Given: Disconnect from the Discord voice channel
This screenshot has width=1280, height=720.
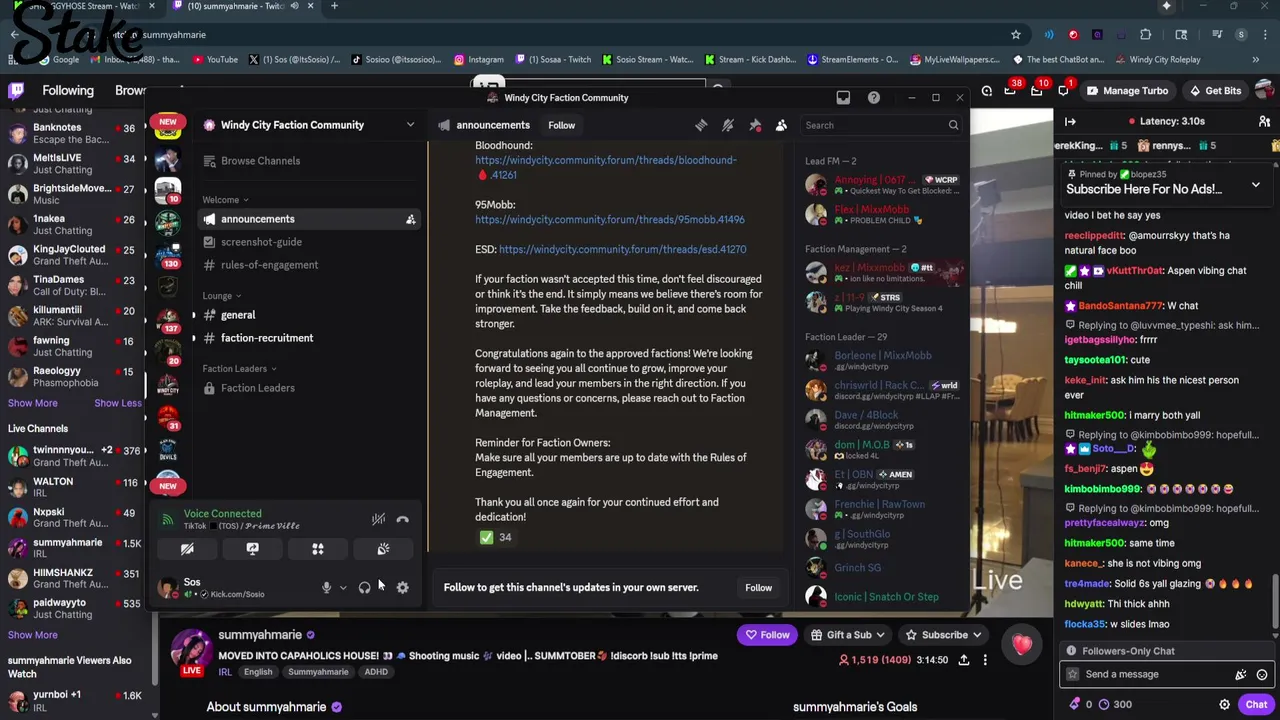Looking at the screenshot, I should point(402,519).
